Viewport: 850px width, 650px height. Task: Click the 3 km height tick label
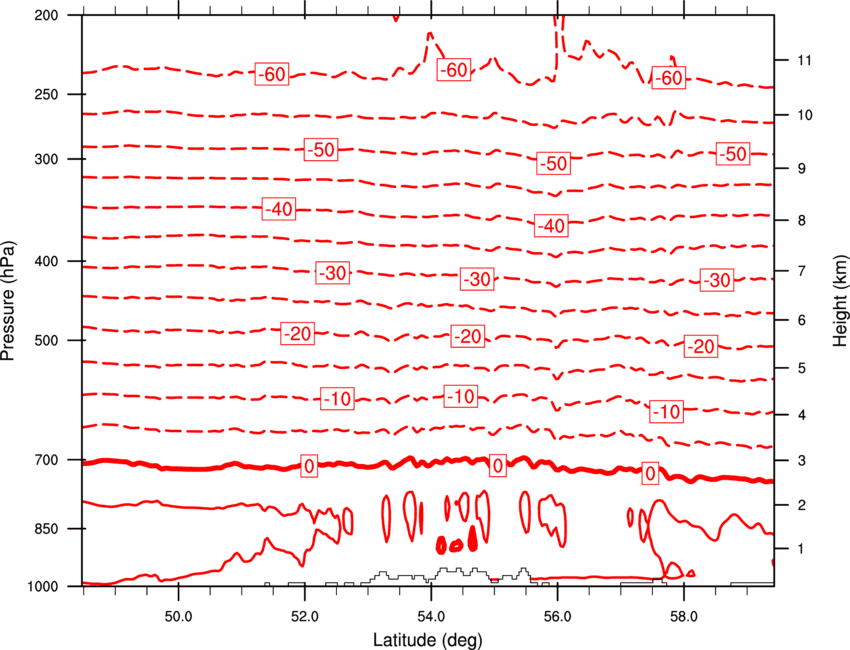click(802, 461)
